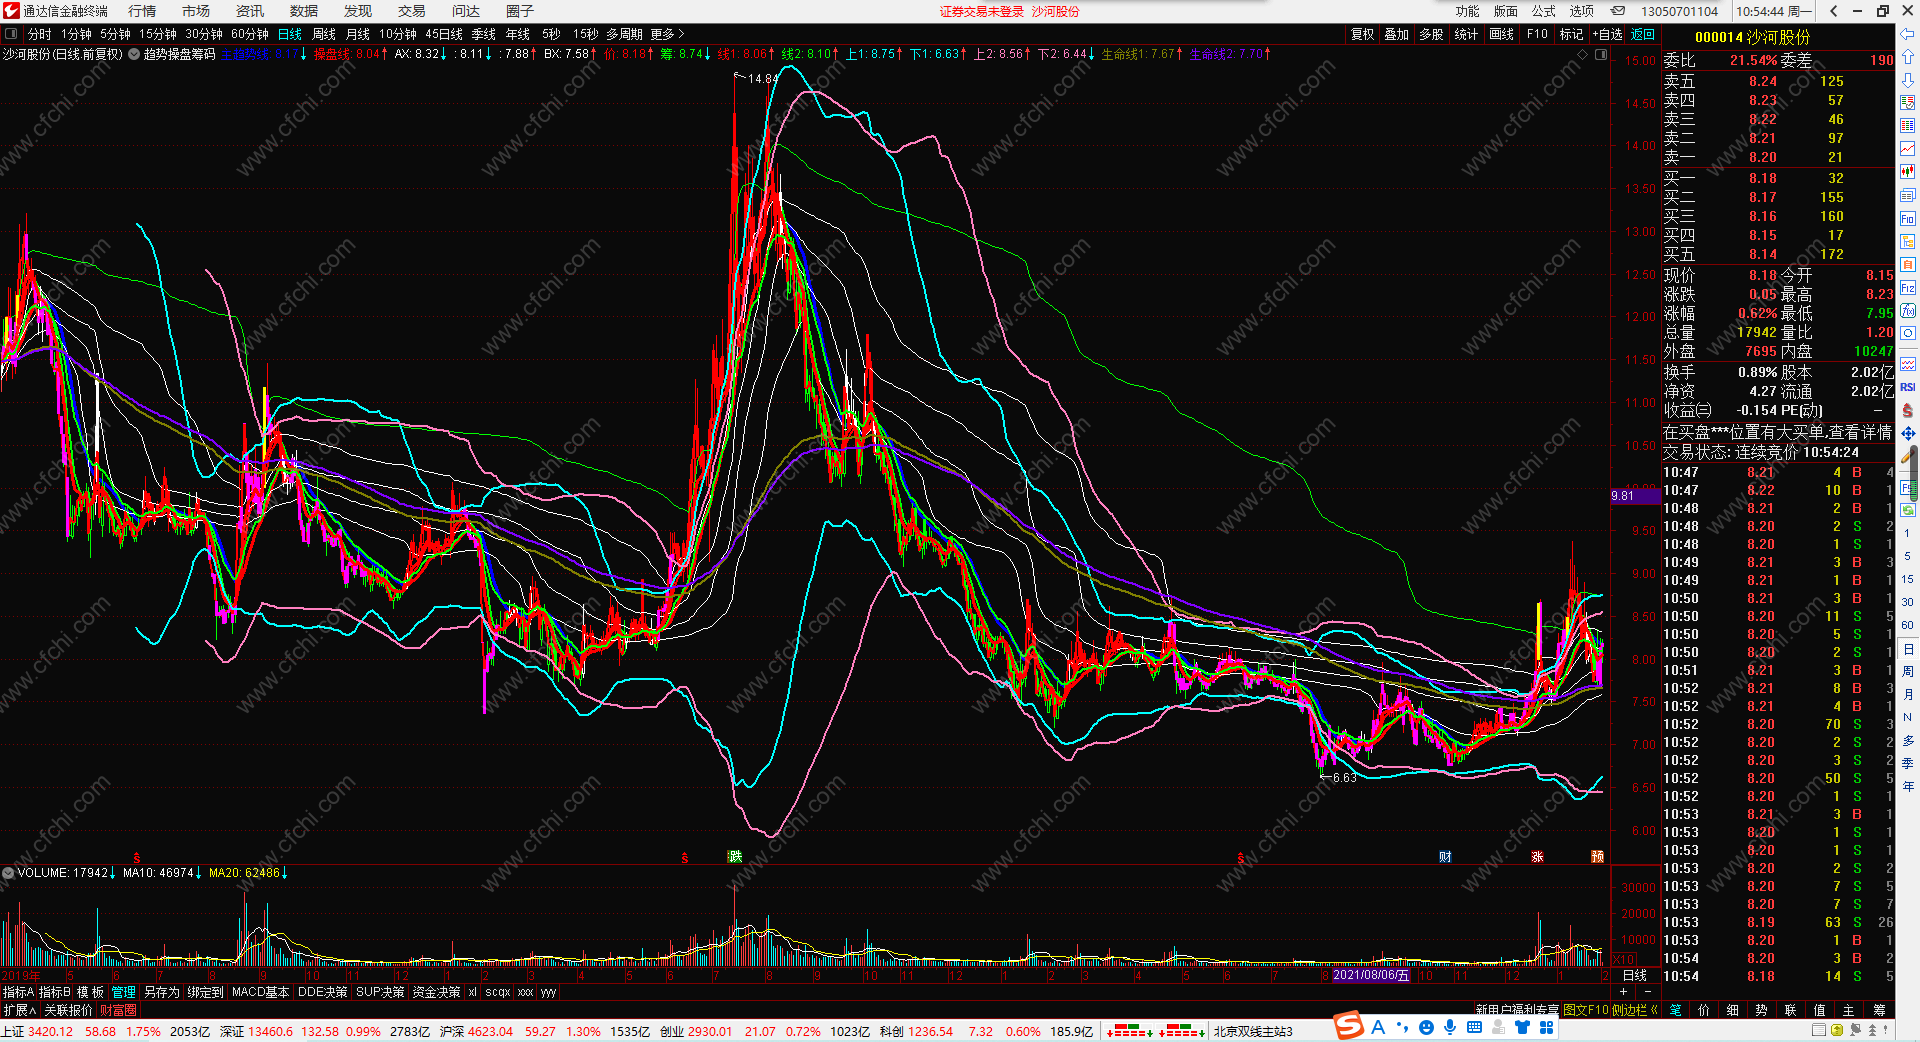Open the 交易 menu
The height and width of the screenshot is (1042, 1920).
412,11
